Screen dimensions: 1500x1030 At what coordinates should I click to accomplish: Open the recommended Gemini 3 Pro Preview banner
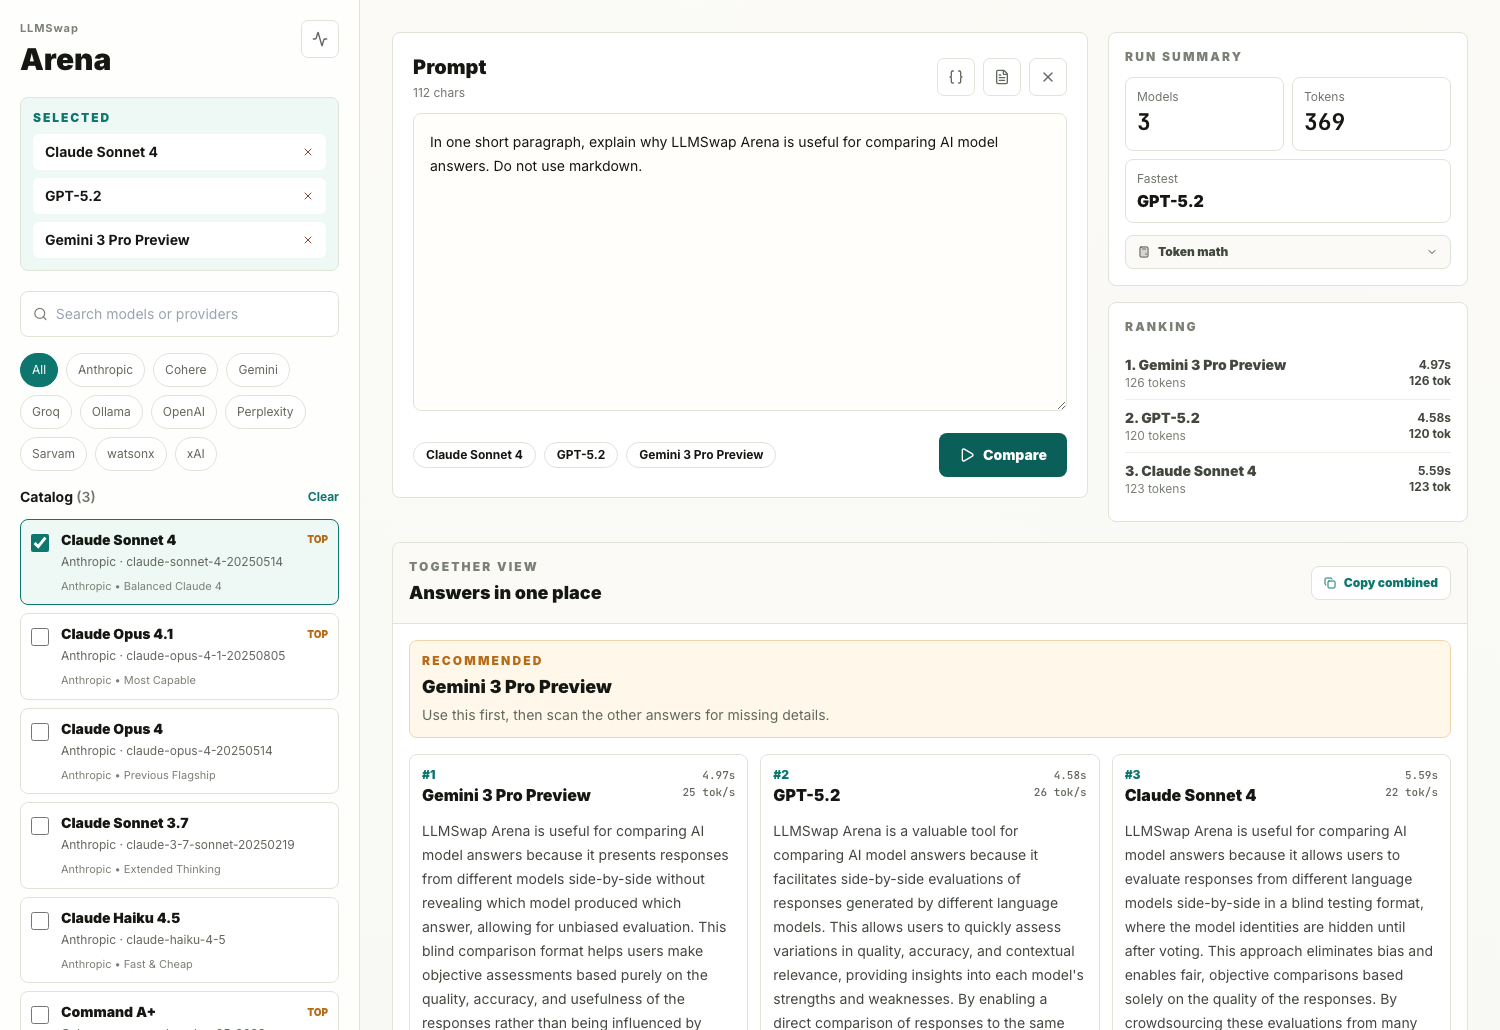[930, 689]
